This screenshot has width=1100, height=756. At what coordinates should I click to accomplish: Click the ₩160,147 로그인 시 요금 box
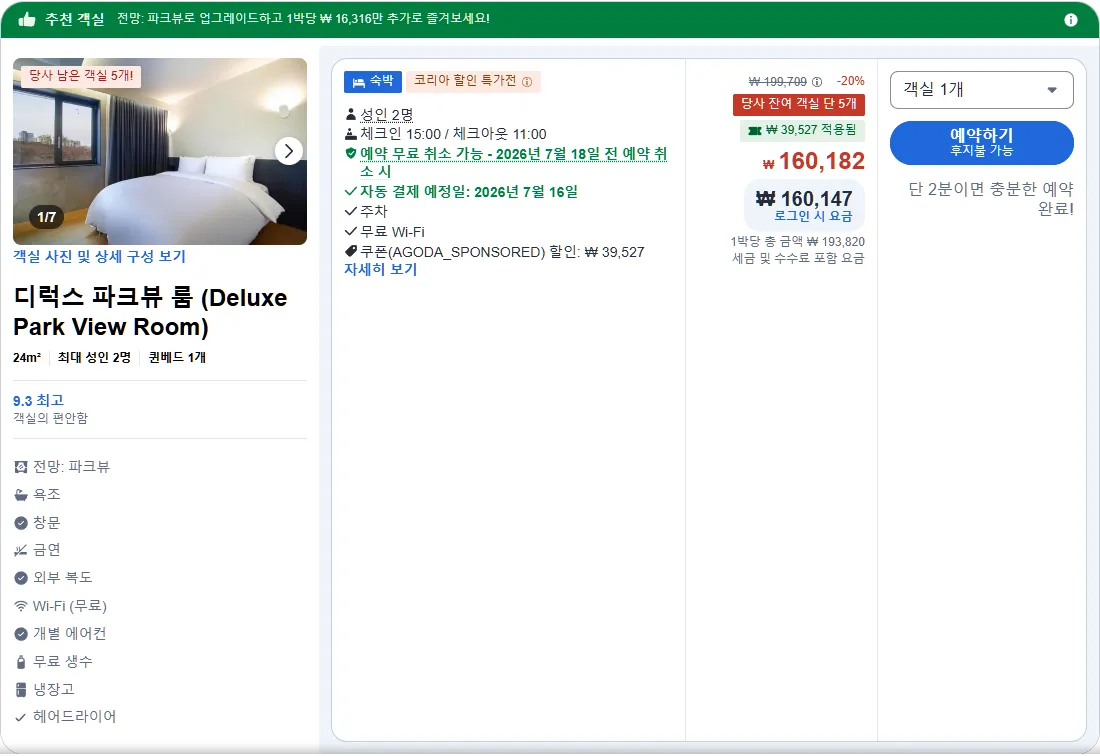(x=804, y=205)
